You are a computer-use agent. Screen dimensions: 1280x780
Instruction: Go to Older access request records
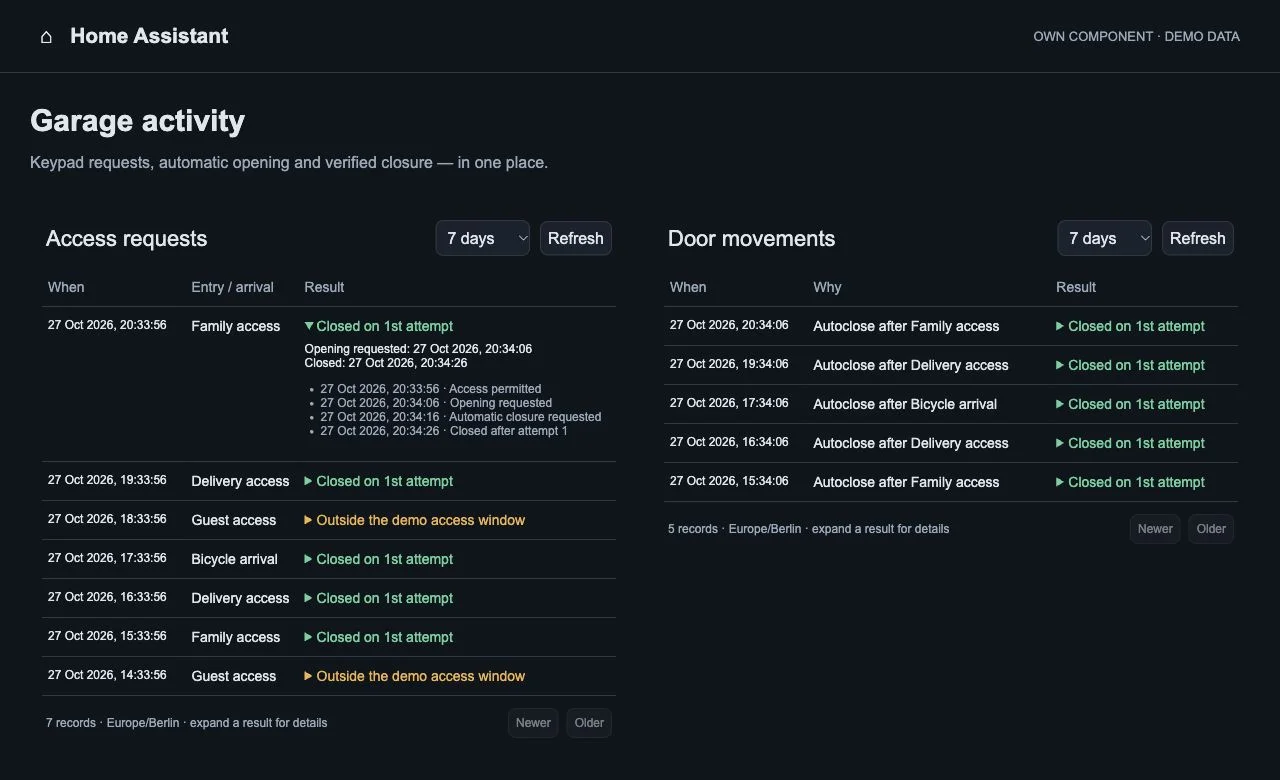(x=589, y=723)
